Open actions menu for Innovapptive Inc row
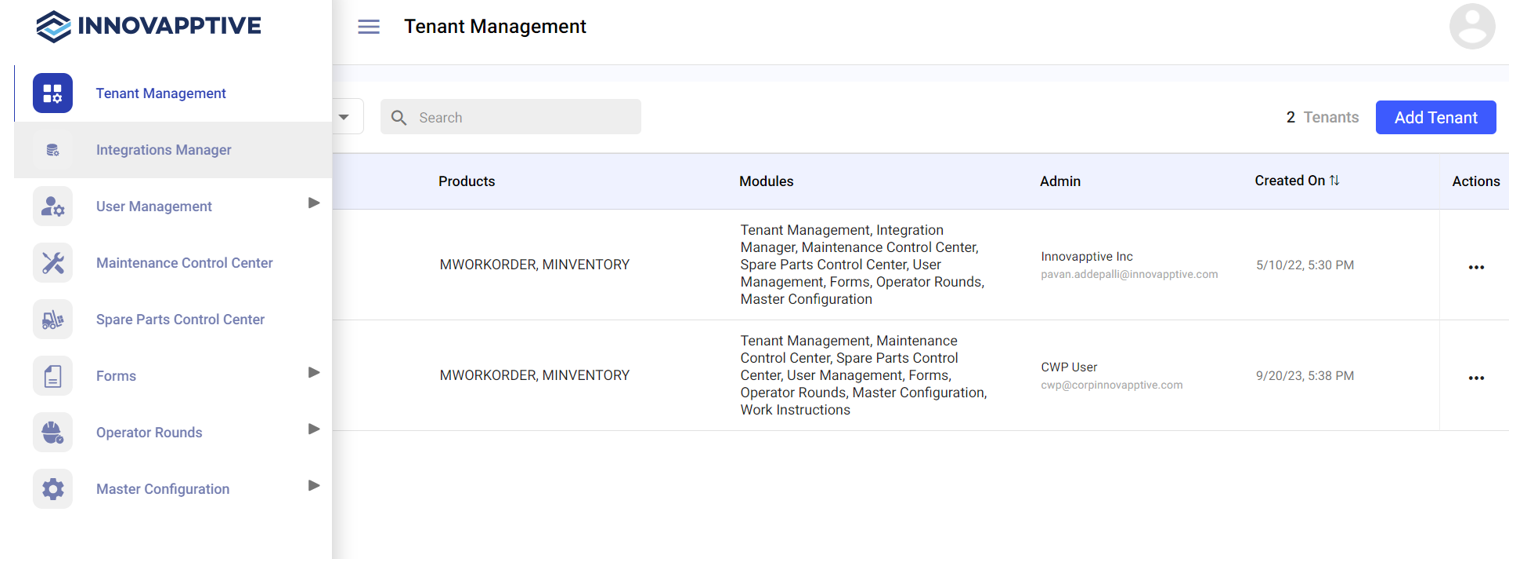 pyautogui.click(x=1476, y=267)
